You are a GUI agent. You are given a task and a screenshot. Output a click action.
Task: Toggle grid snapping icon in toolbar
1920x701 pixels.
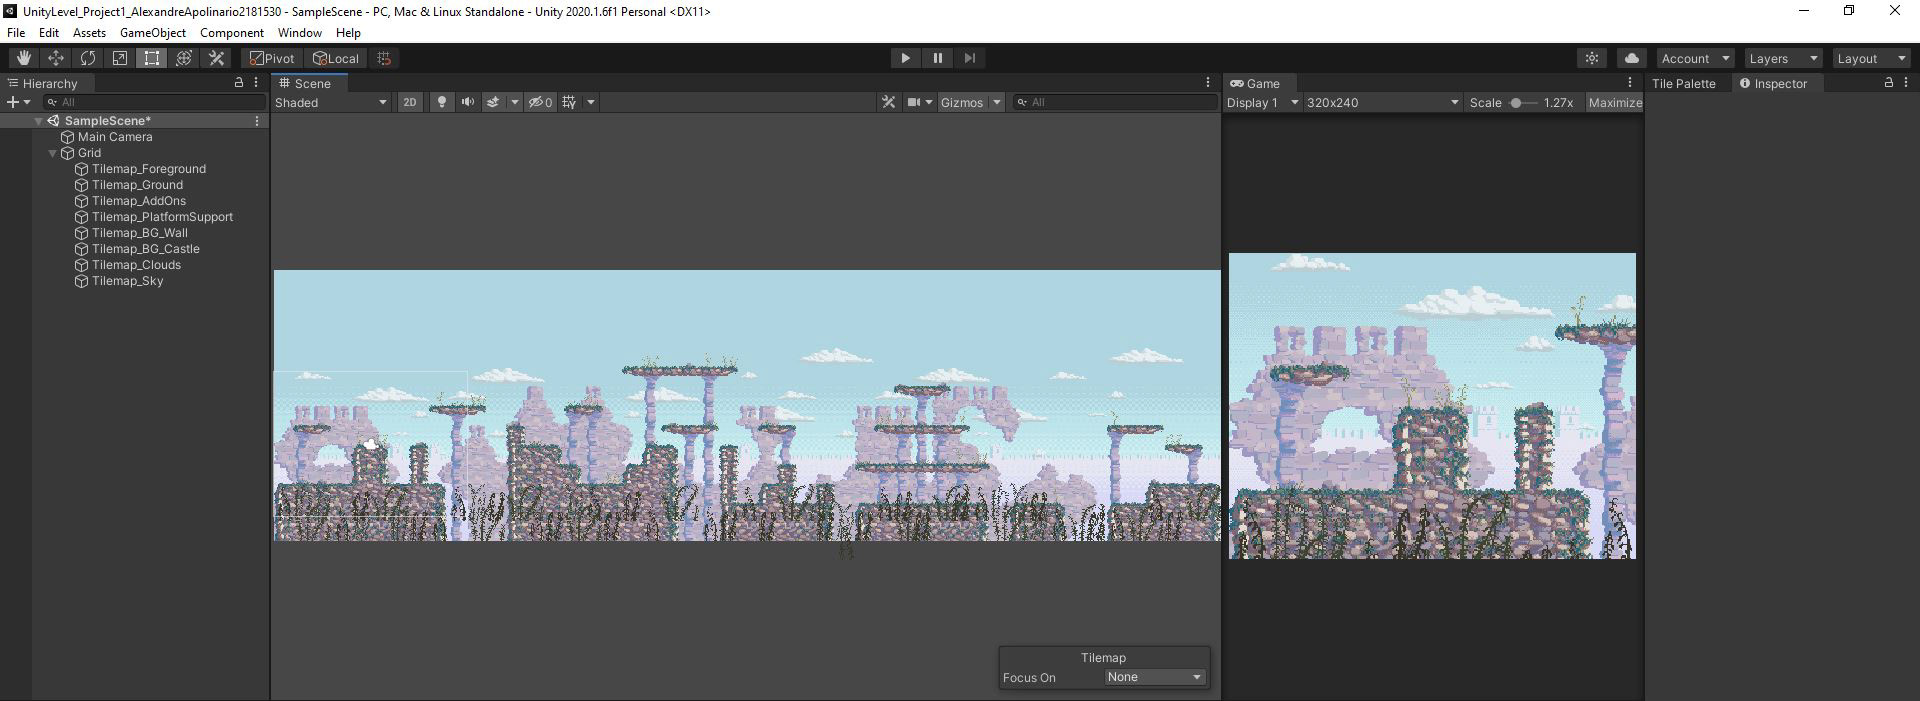[x=384, y=58]
